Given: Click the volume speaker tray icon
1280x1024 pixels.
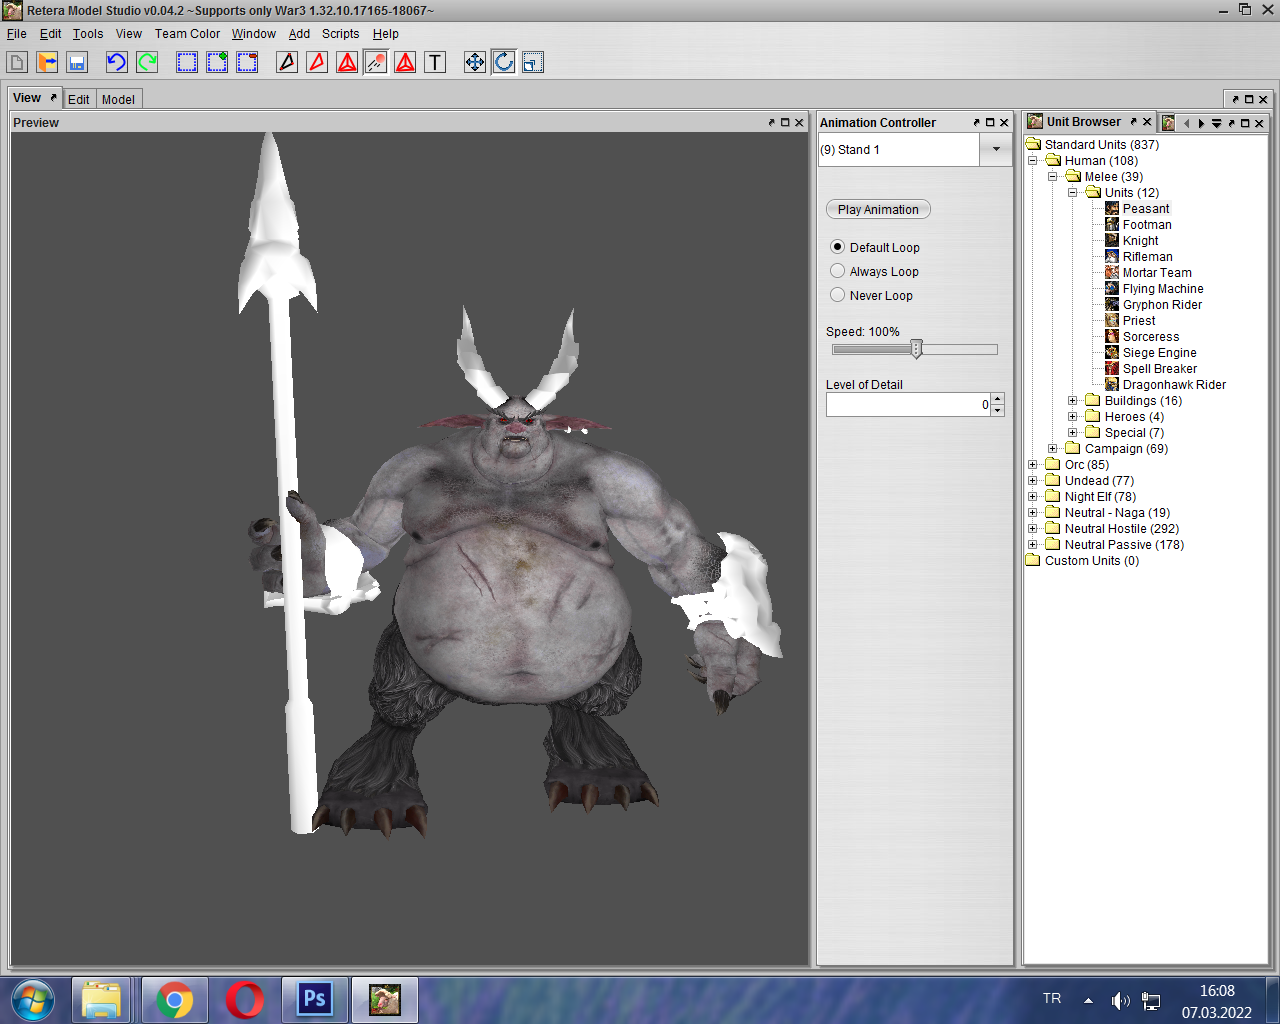Looking at the screenshot, I should point(1120,1000).
